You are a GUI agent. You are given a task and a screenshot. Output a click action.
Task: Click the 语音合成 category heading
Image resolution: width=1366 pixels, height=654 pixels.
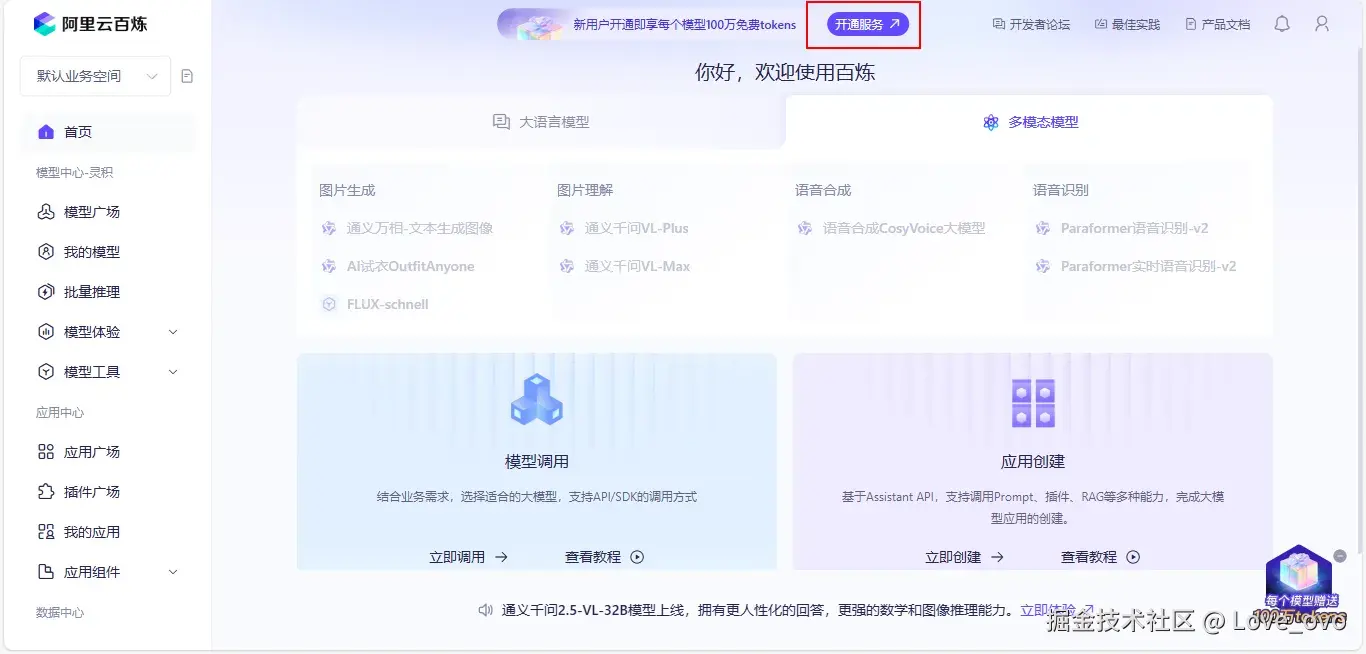(823, 190)
